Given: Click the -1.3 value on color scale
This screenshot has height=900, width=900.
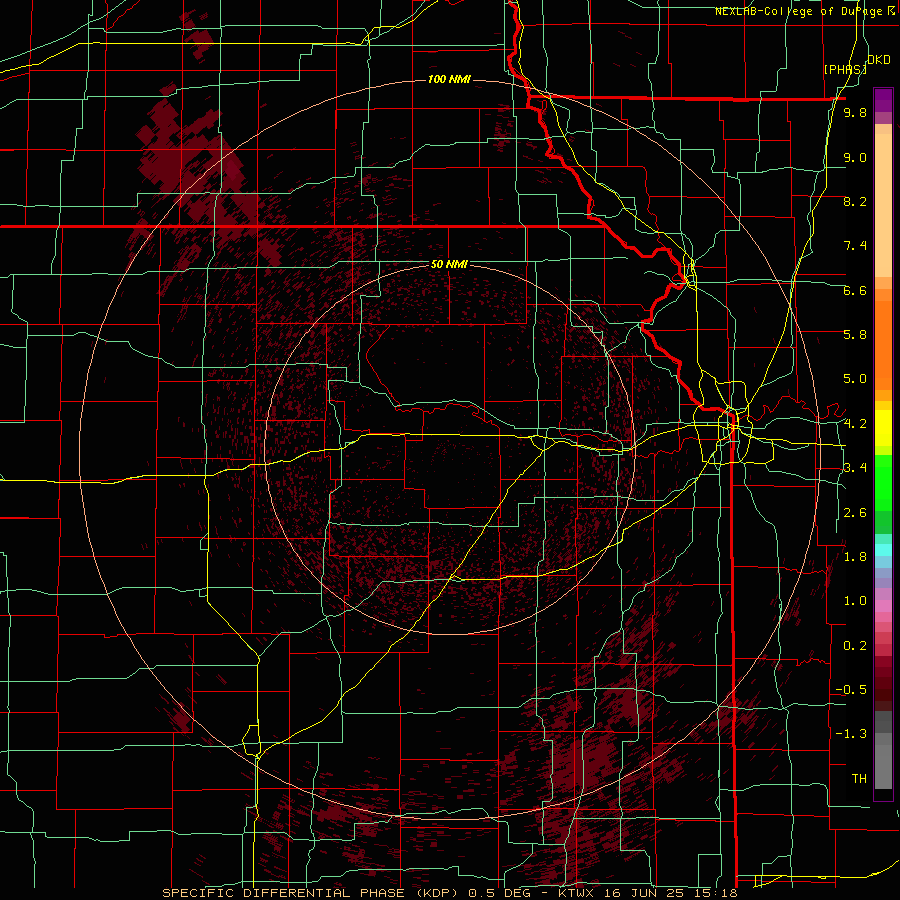Looking at the screenshot, I should (x=851, y=734).
